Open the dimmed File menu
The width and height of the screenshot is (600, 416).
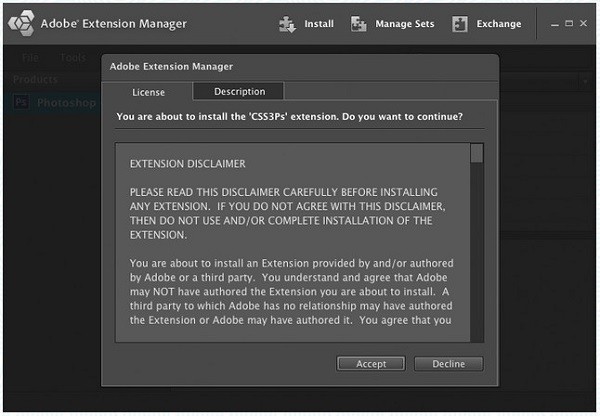tap(30, 58)
